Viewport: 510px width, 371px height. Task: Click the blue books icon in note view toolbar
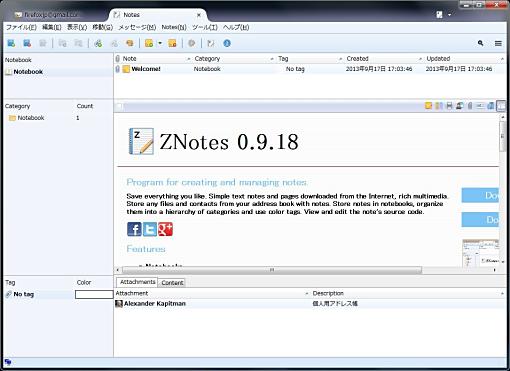click(x=490, y=106)
